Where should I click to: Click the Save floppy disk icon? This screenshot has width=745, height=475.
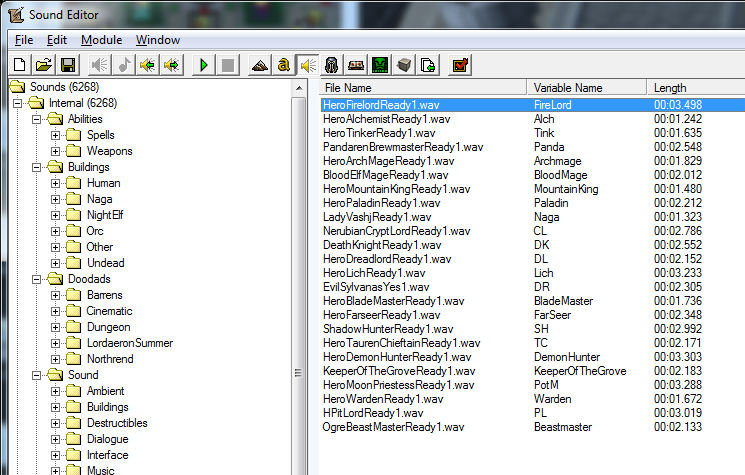click(x=68, y=65)
